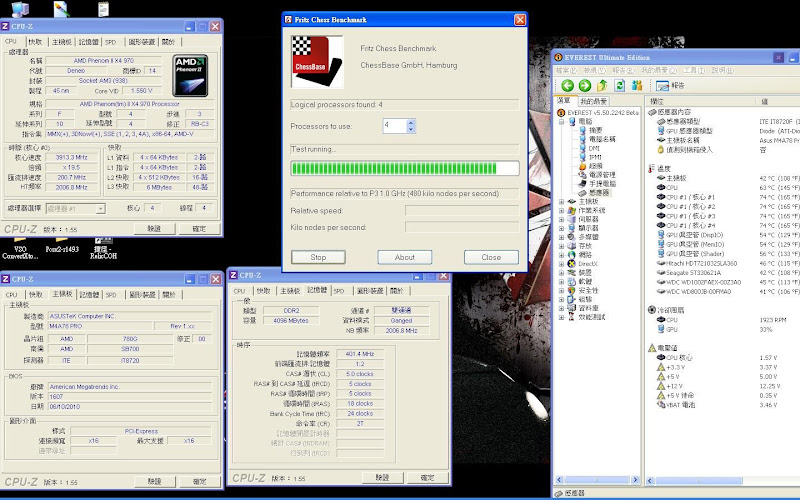Image resolution: width=800 pixels, height=500 pixels.
Task: Click the AMD Phenom II logo in CPU-Z
Action: [190, 76]
